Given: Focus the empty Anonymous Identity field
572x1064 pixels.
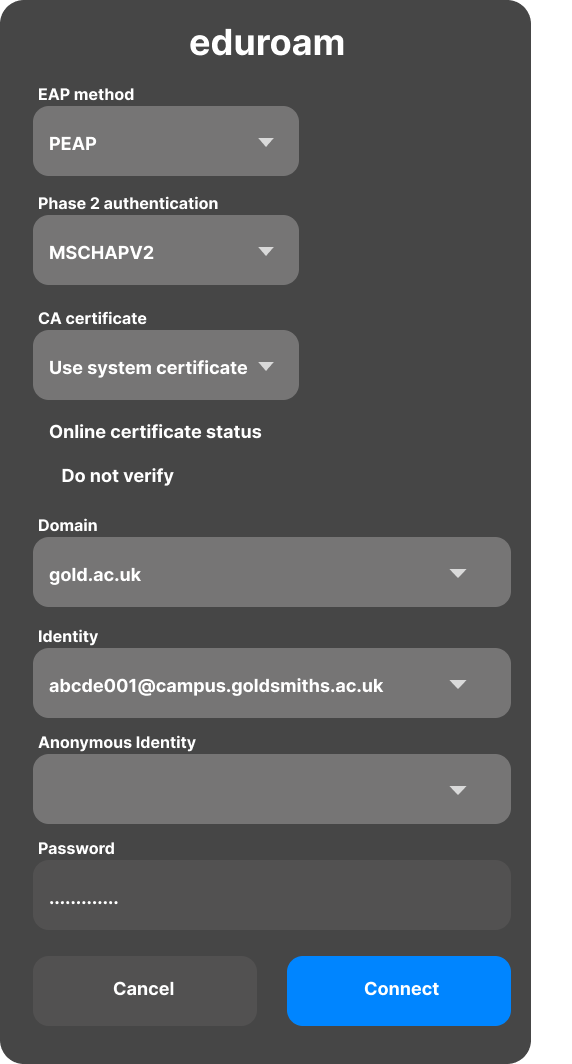Looking at the screenshot, I should 271,789.
